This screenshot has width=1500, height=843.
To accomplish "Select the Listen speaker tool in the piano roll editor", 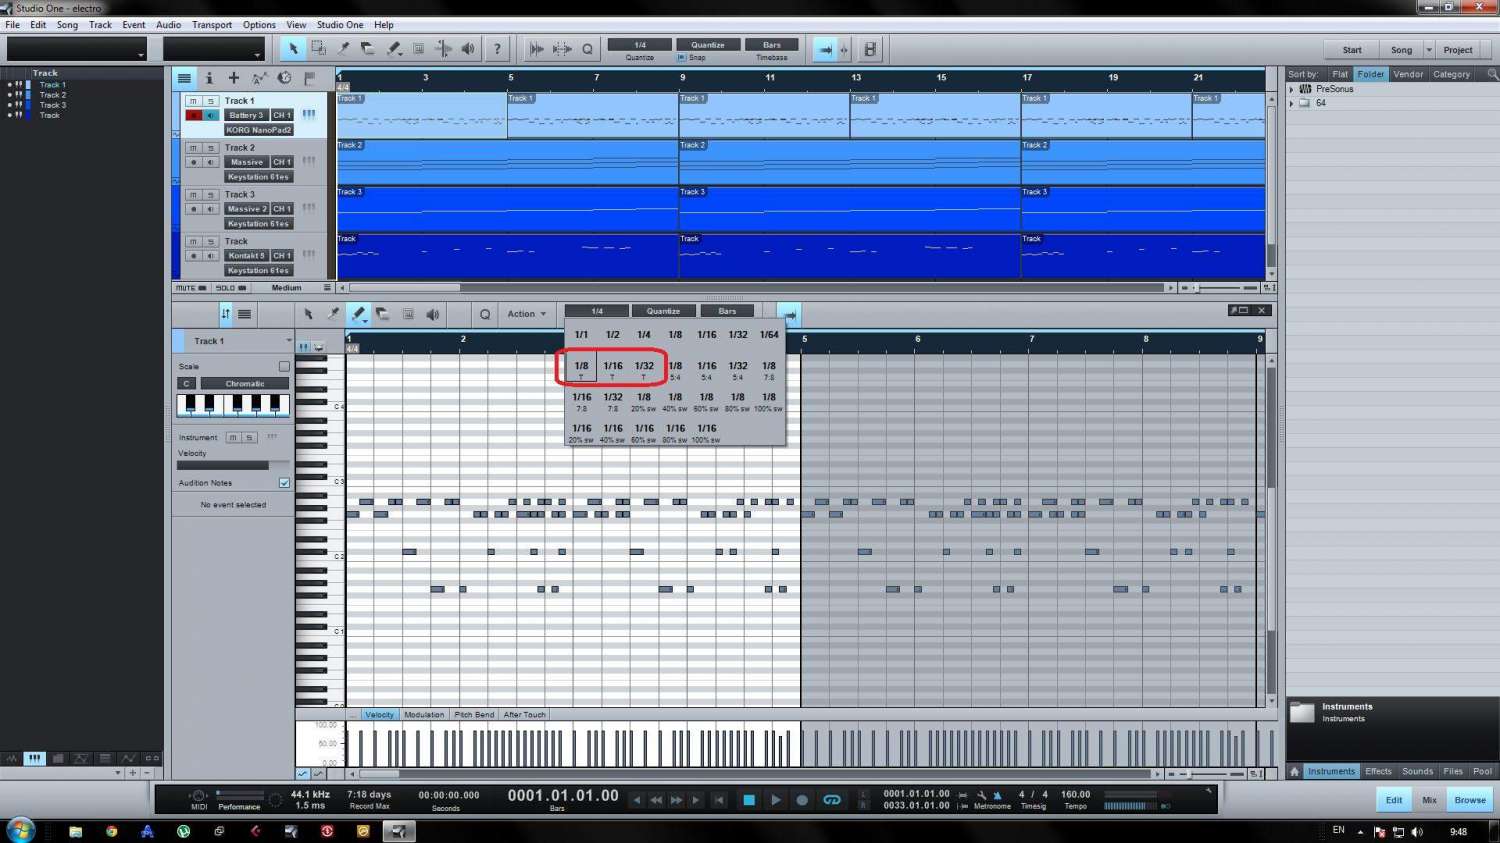I will point(433,314).
